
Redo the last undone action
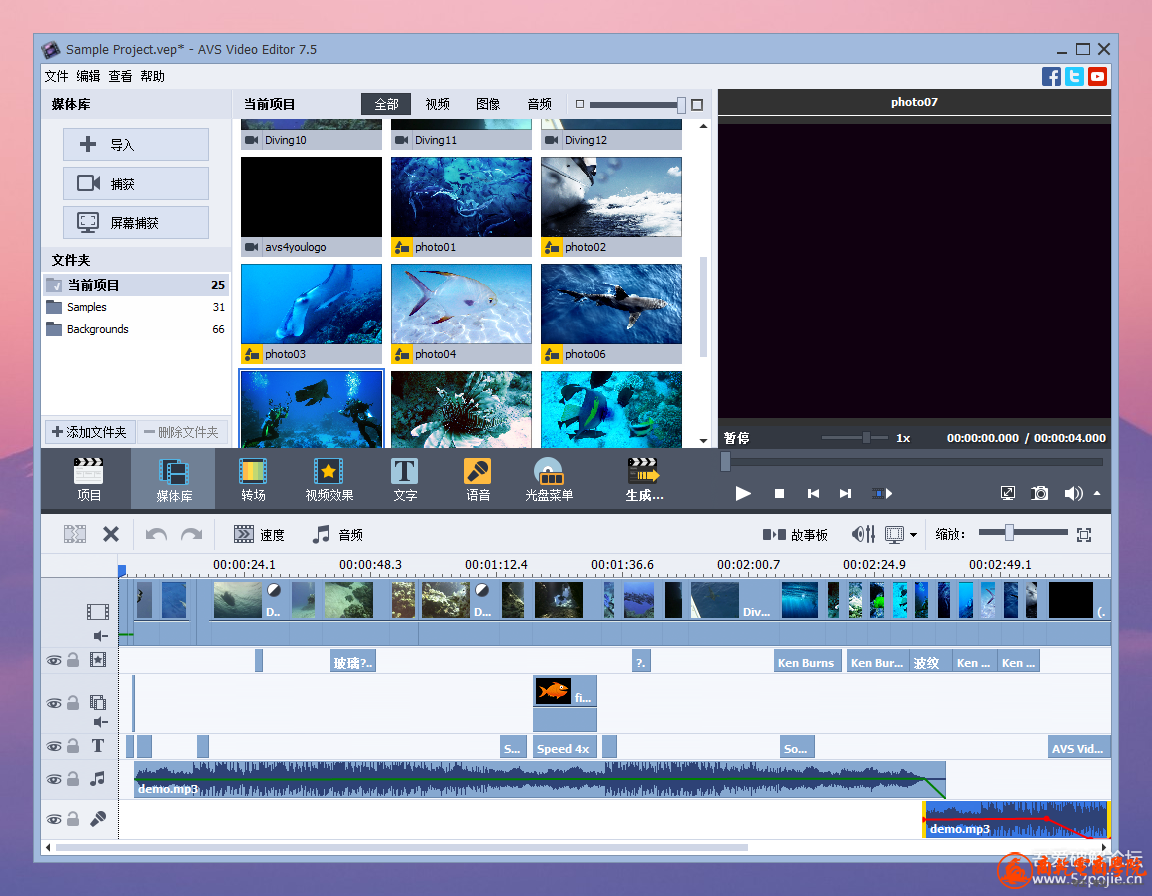(192, 534)
